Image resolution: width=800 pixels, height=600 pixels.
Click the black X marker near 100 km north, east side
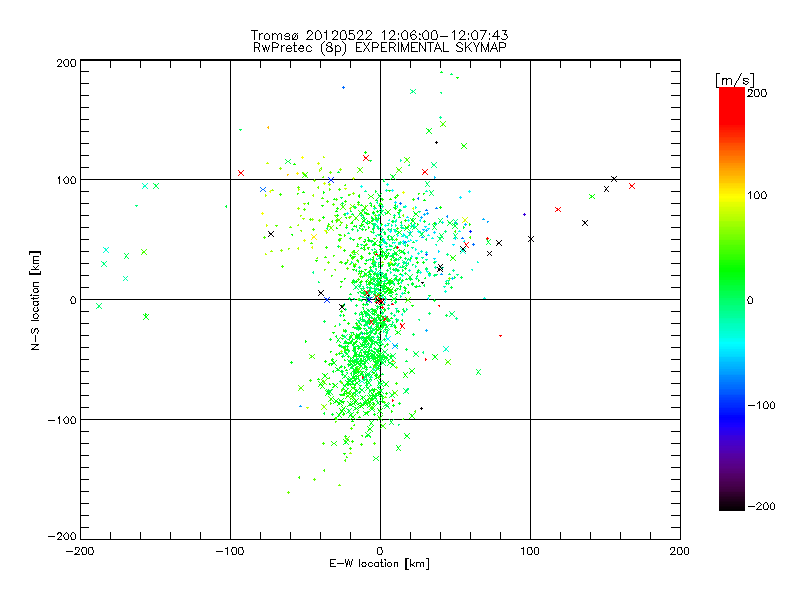614,179
